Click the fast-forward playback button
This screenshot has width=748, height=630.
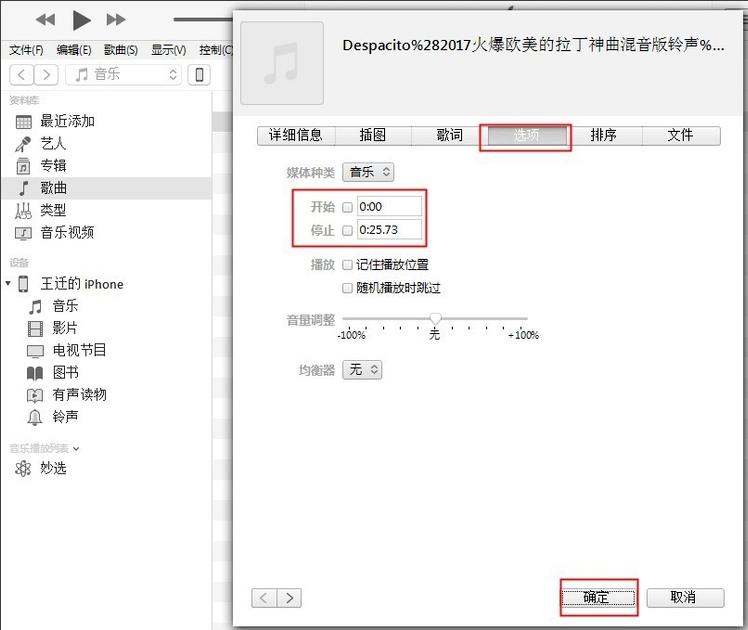pos(116,20)
